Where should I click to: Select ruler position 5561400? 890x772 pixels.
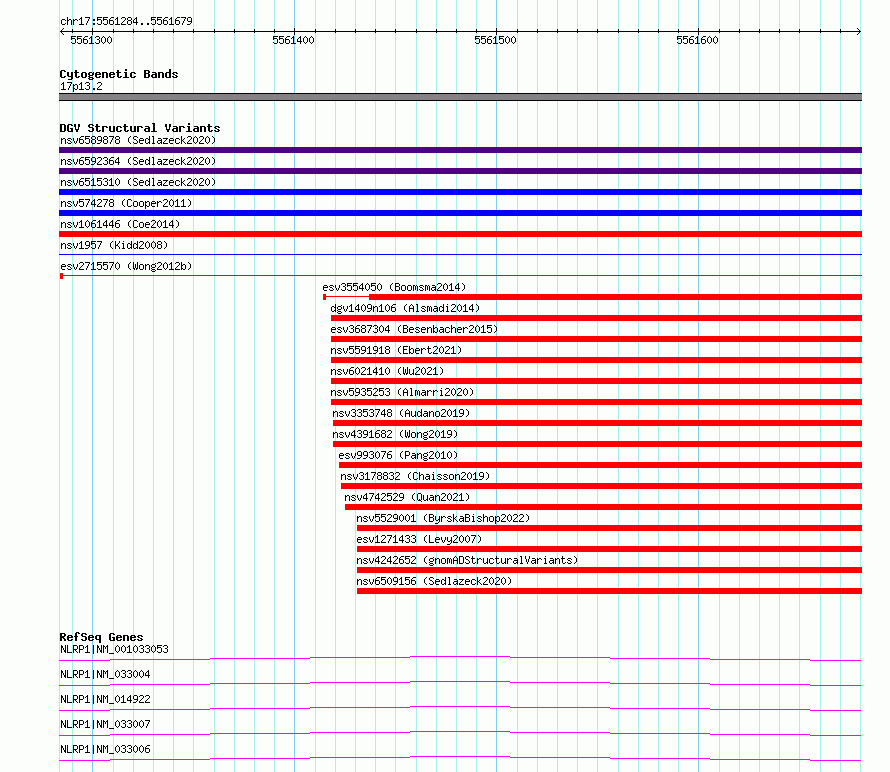tap(293, 40)
